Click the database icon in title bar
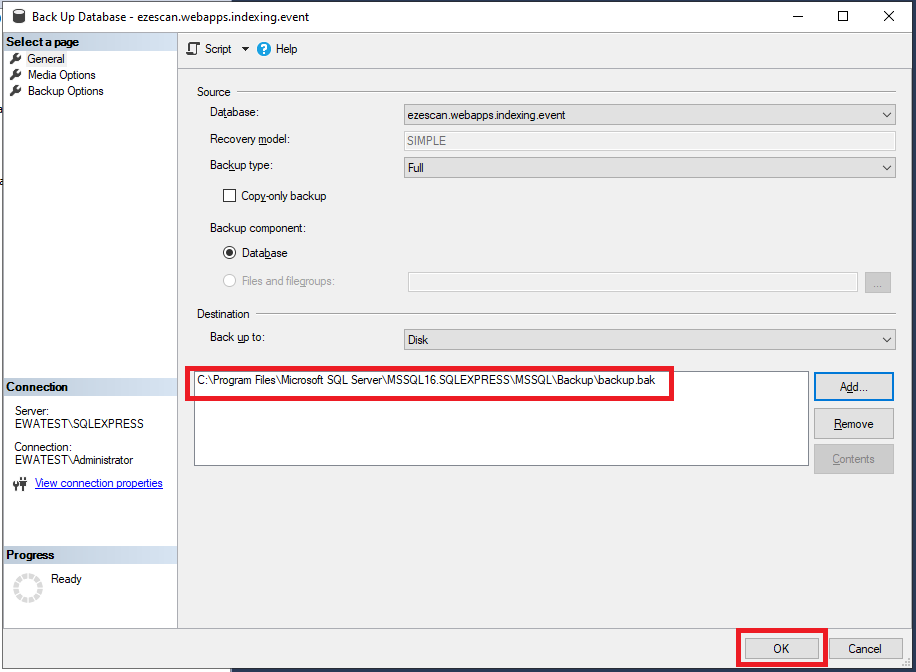Screen dimensions: 916x672 point(18,17)
